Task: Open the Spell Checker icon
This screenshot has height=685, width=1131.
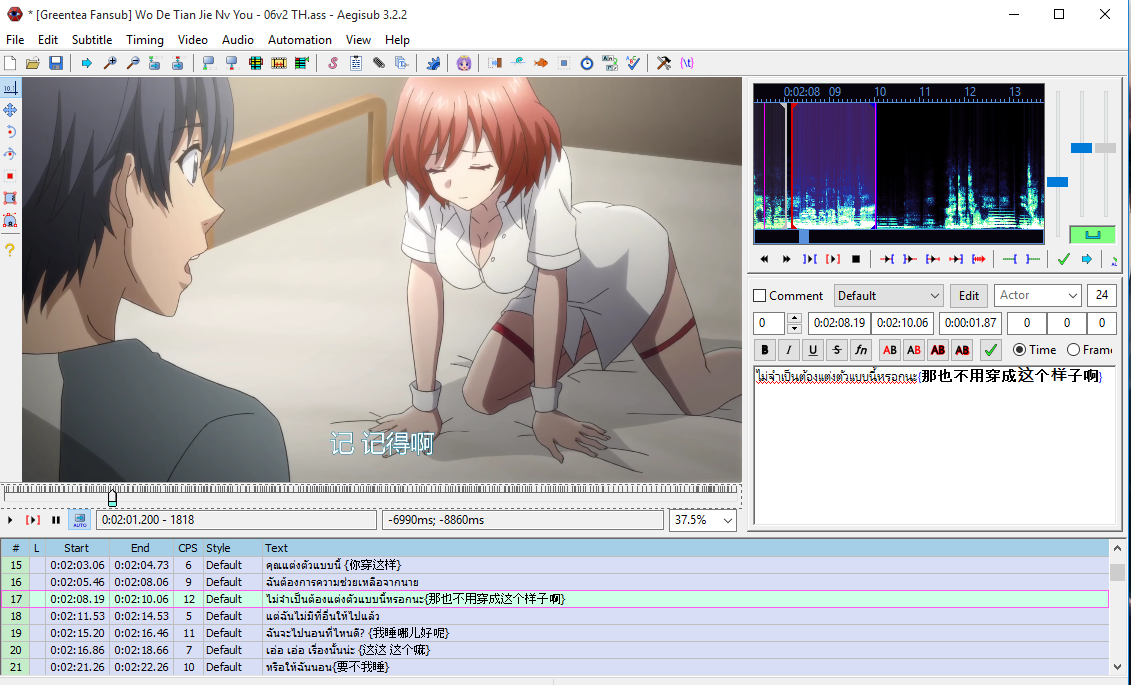Action: [633, 63]
